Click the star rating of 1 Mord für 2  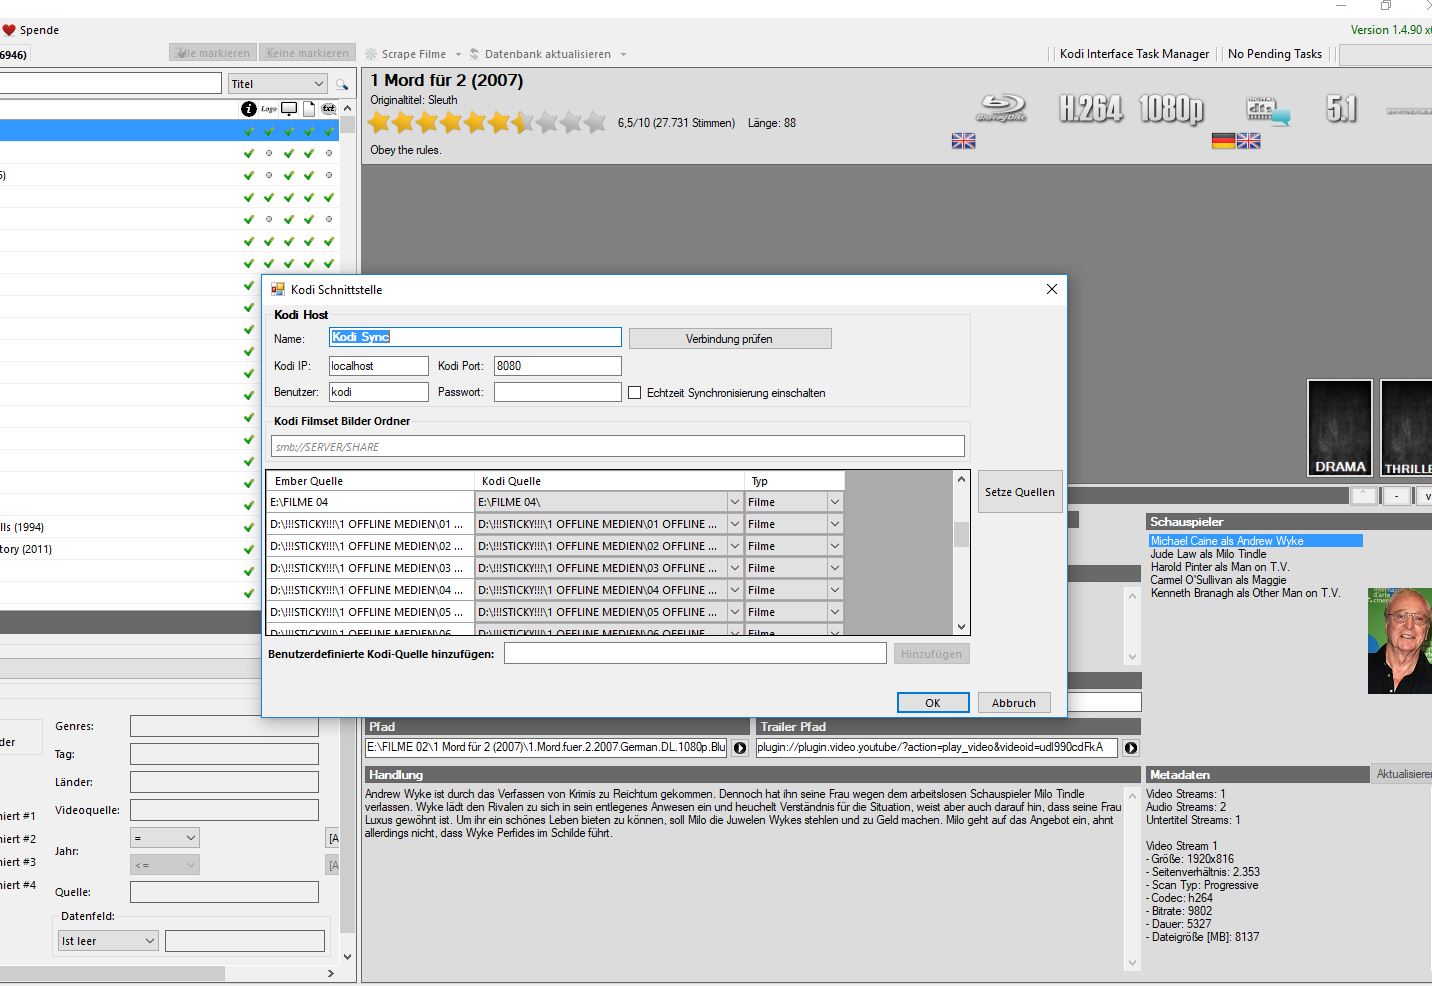coord(487,123)
